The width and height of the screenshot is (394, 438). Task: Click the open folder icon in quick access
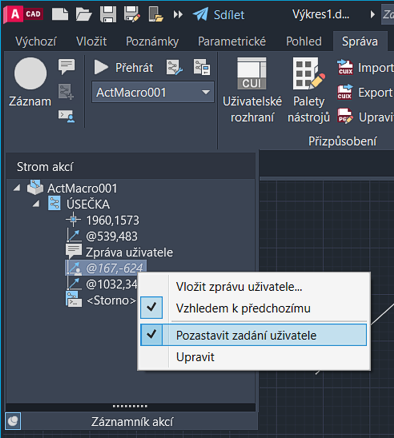pos(84,14)
